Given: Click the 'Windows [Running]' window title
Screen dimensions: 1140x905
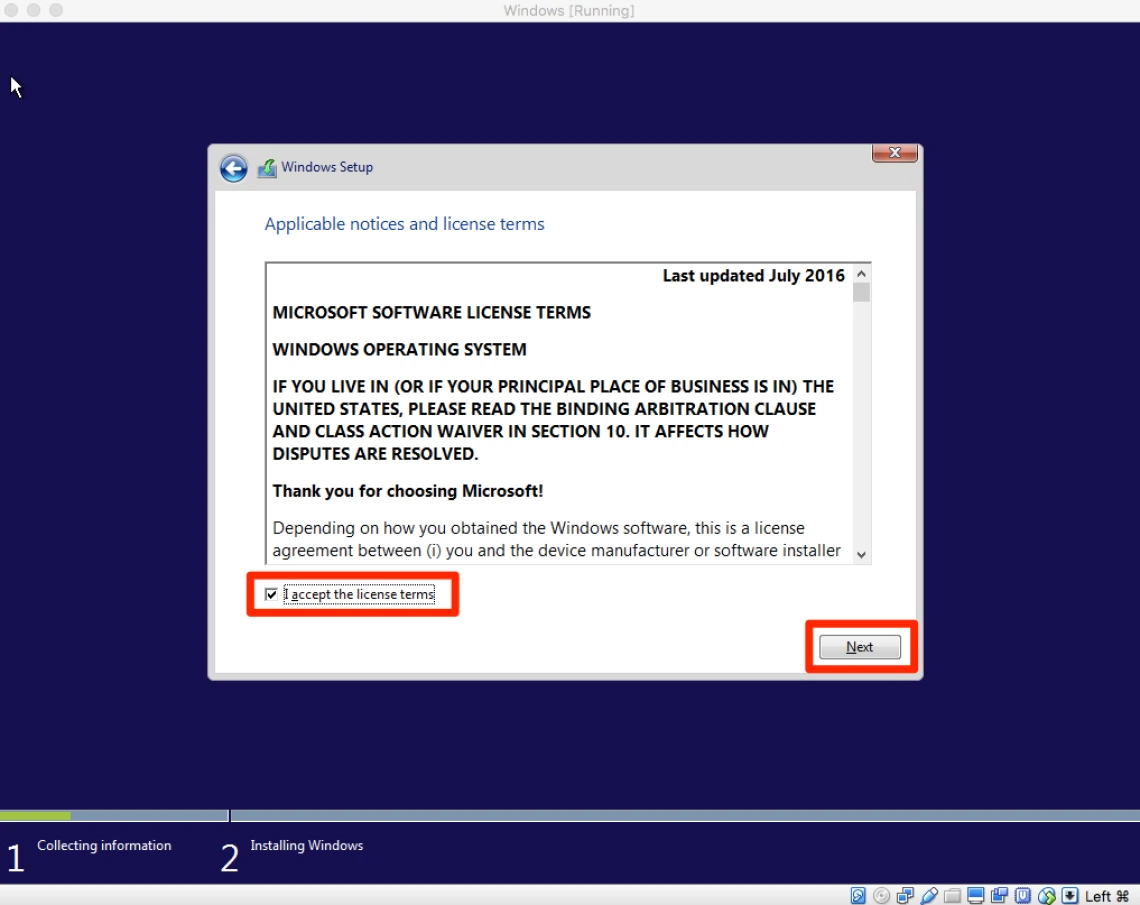Looking at the screenshot, I should tap(569, 11).
